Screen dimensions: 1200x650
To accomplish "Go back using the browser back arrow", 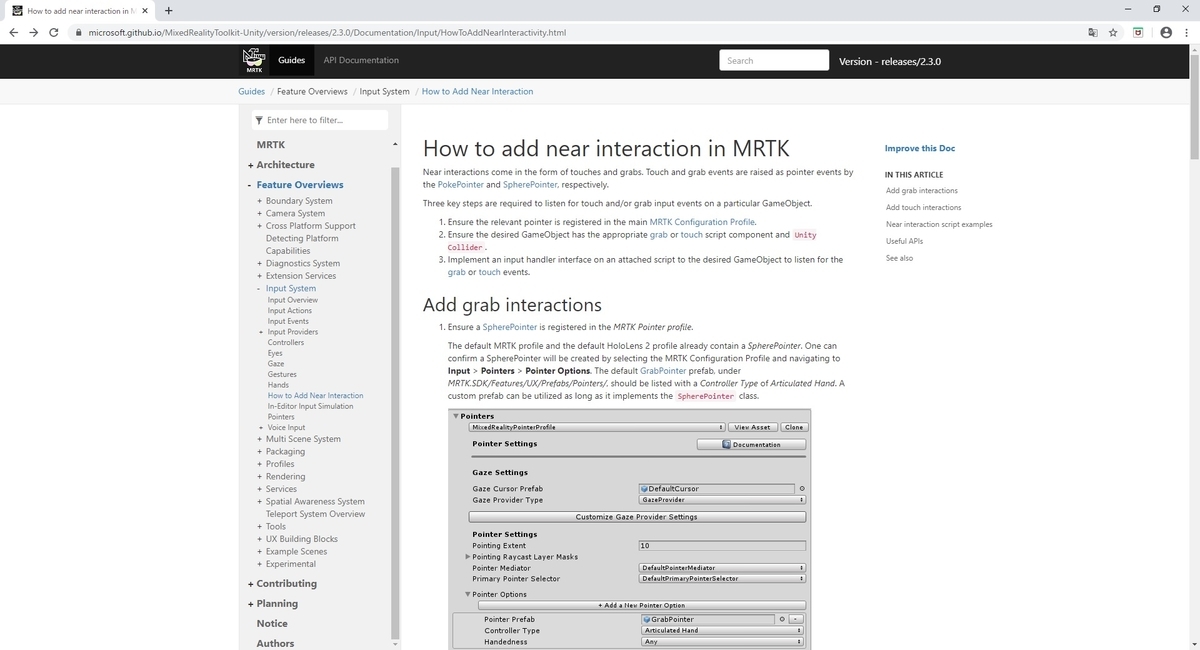I will 13,32.
